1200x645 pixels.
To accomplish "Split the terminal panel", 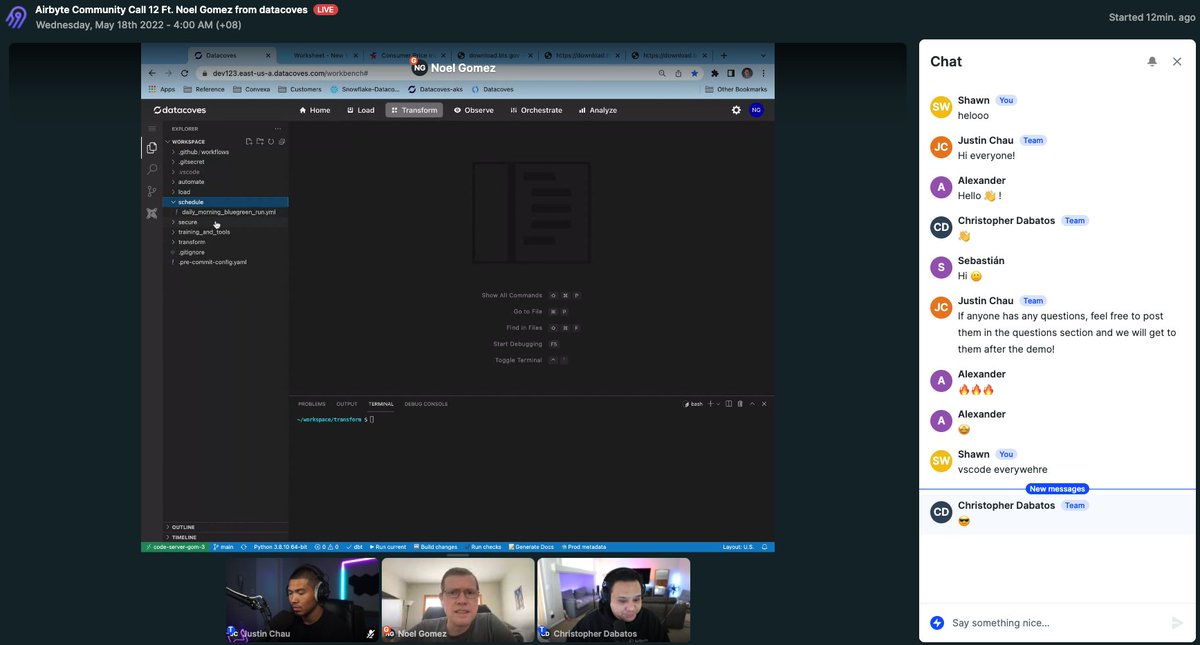I will [x=729, y=404].
